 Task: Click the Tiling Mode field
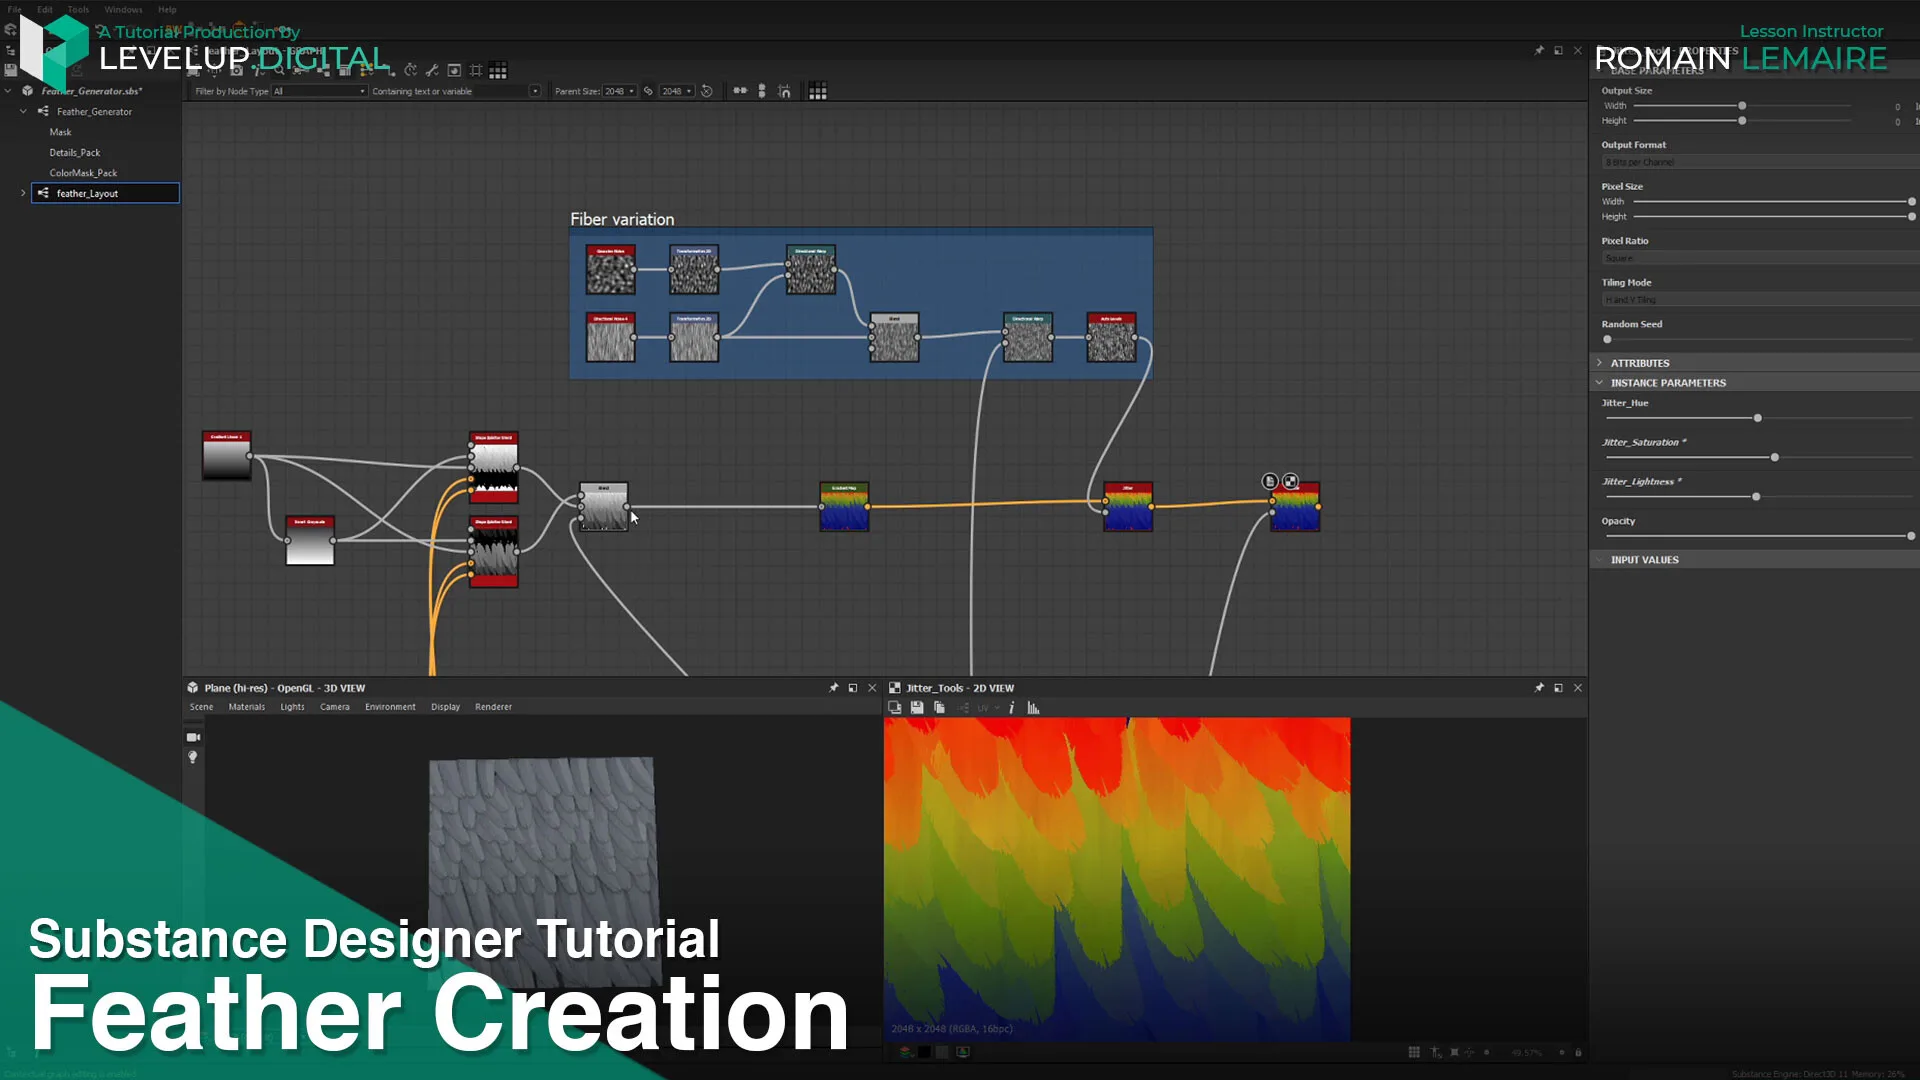point(1760,300)
